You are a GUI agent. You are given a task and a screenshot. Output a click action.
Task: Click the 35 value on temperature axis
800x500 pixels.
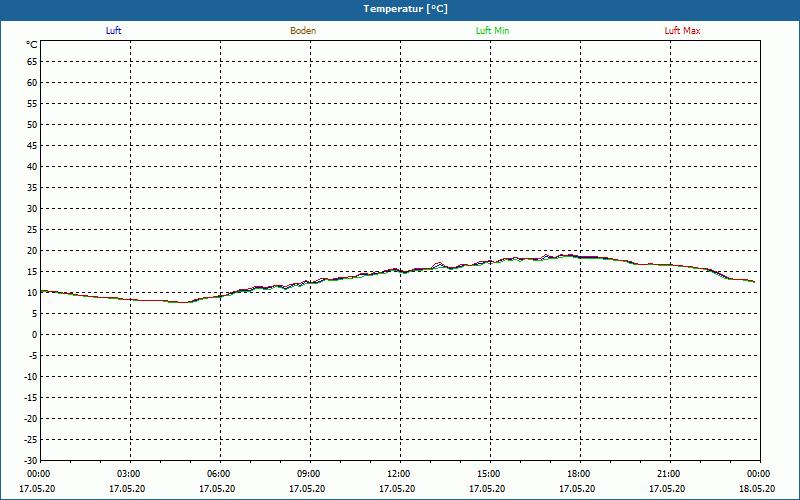[32, 188]
